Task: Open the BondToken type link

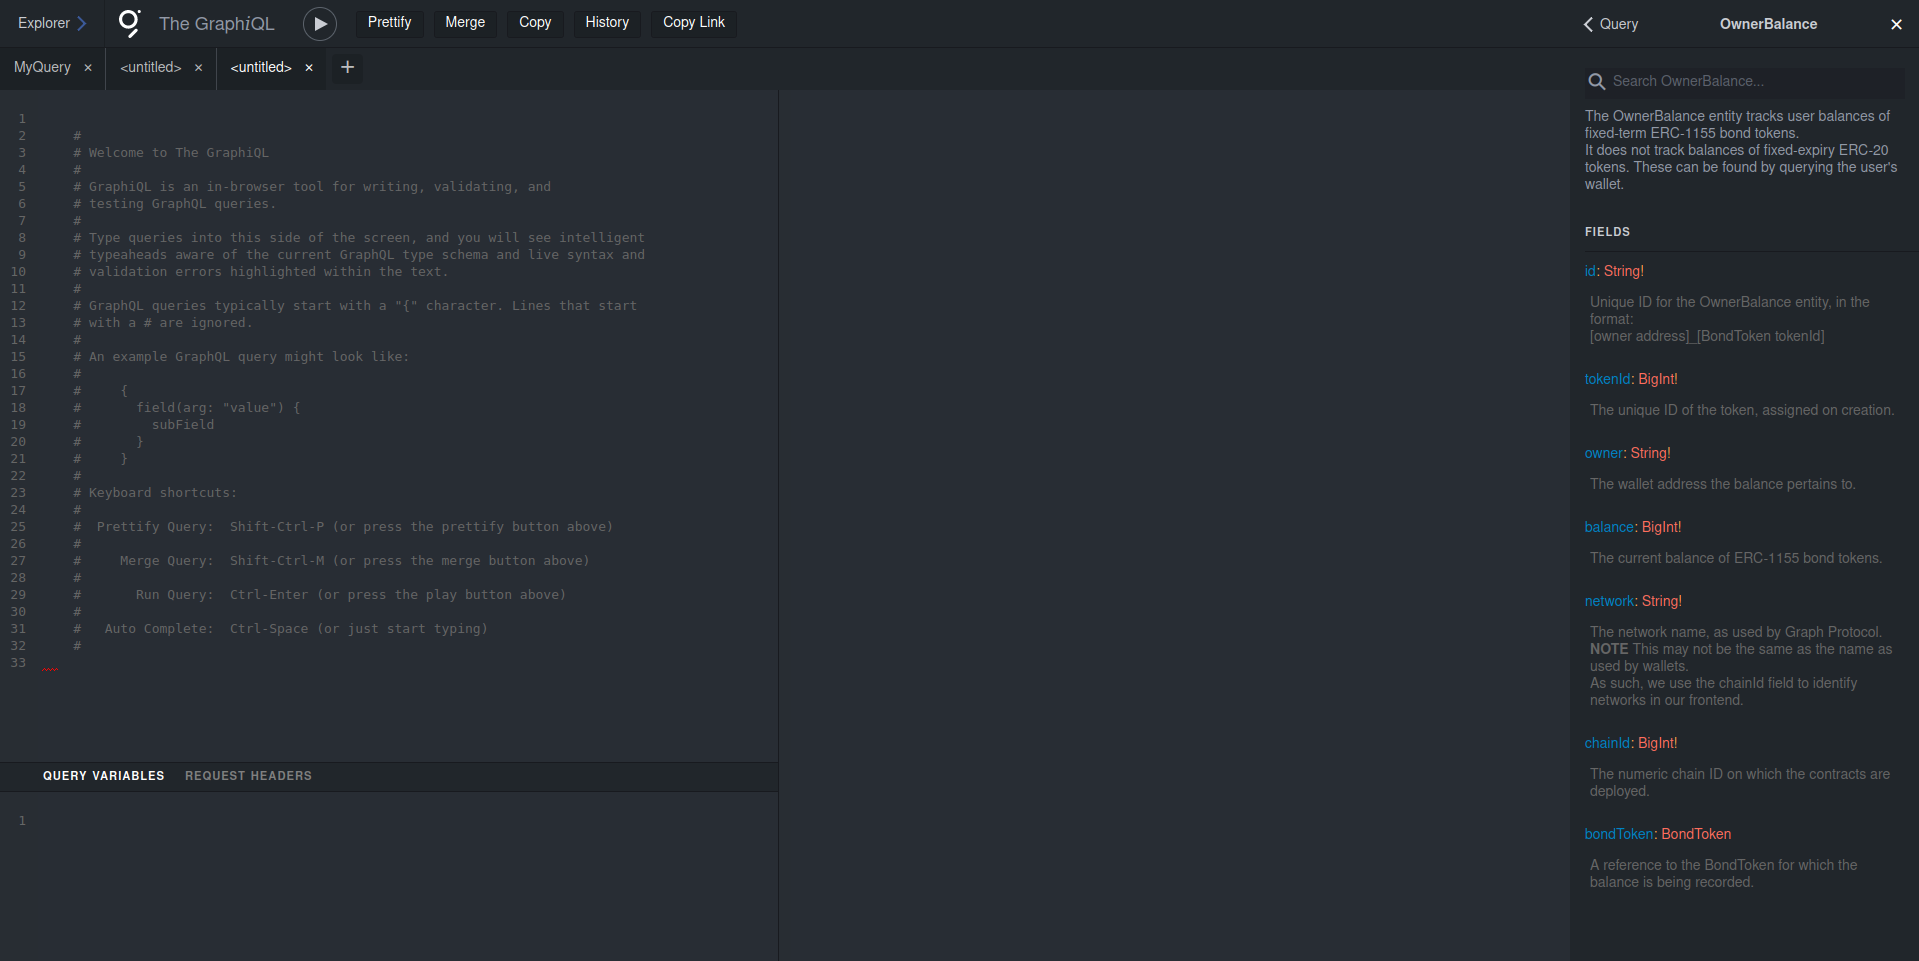Action: click(x=1696, y=834)
